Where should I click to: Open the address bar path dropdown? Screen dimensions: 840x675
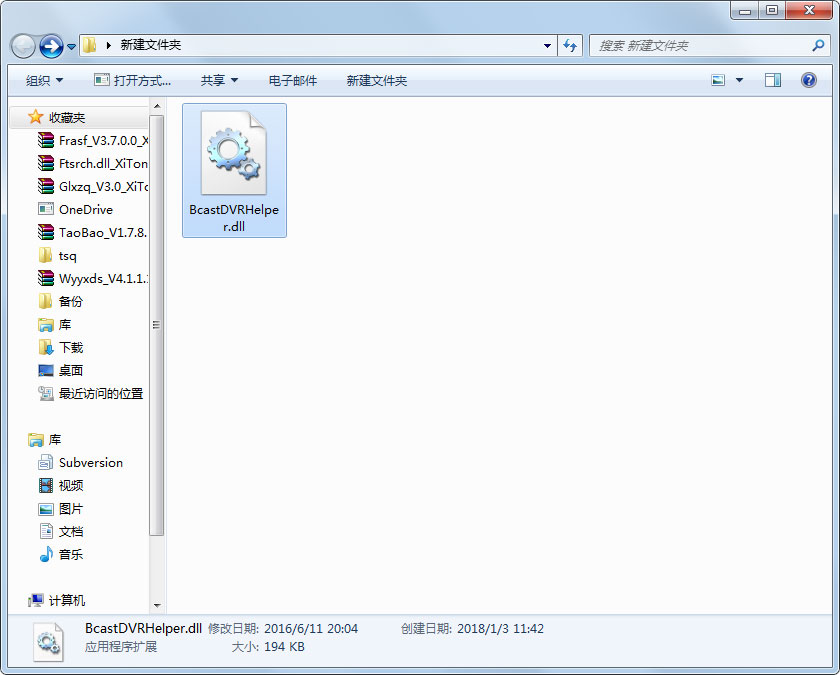546,45
